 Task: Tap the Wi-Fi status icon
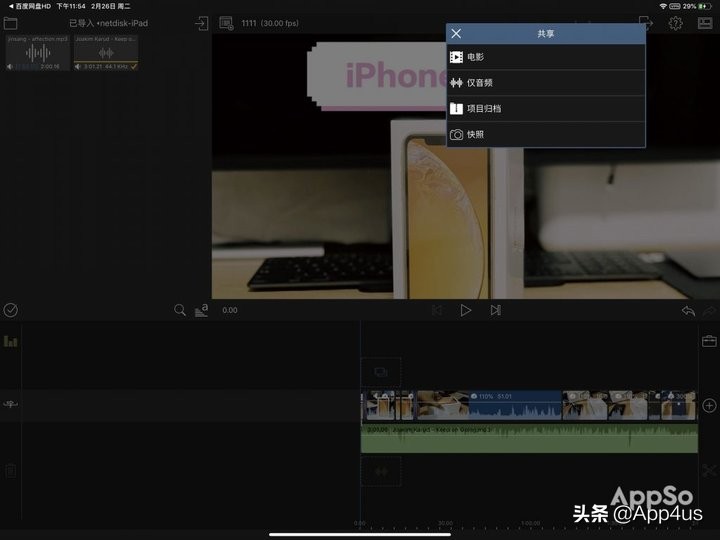(x=663, y=6)
